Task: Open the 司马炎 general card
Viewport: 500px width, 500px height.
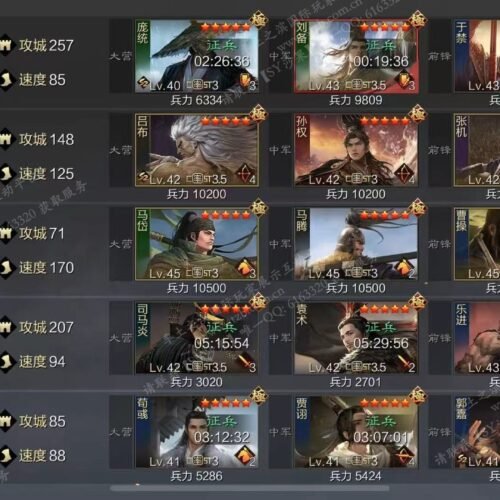Action: [x=197, y=338]
